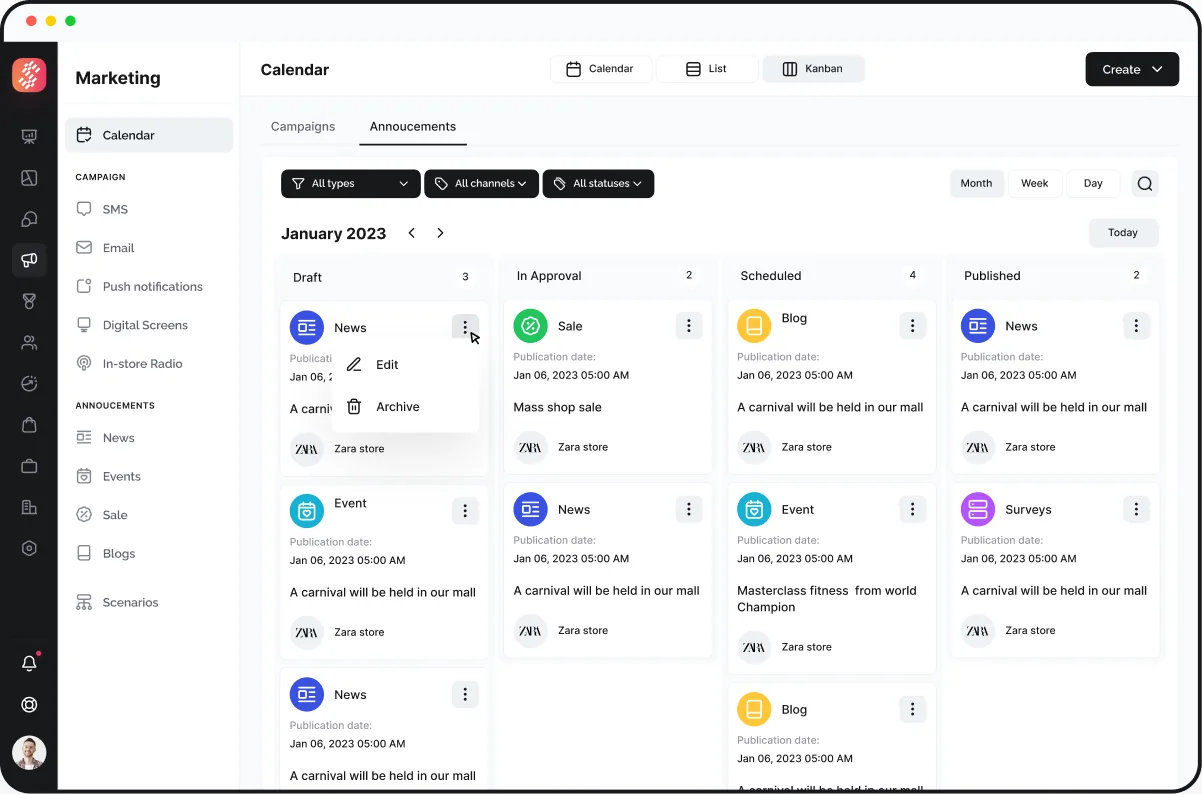Click the In Approval column header
The width and height of the screenshot is (1202, 794).
[x=549, y=275]
